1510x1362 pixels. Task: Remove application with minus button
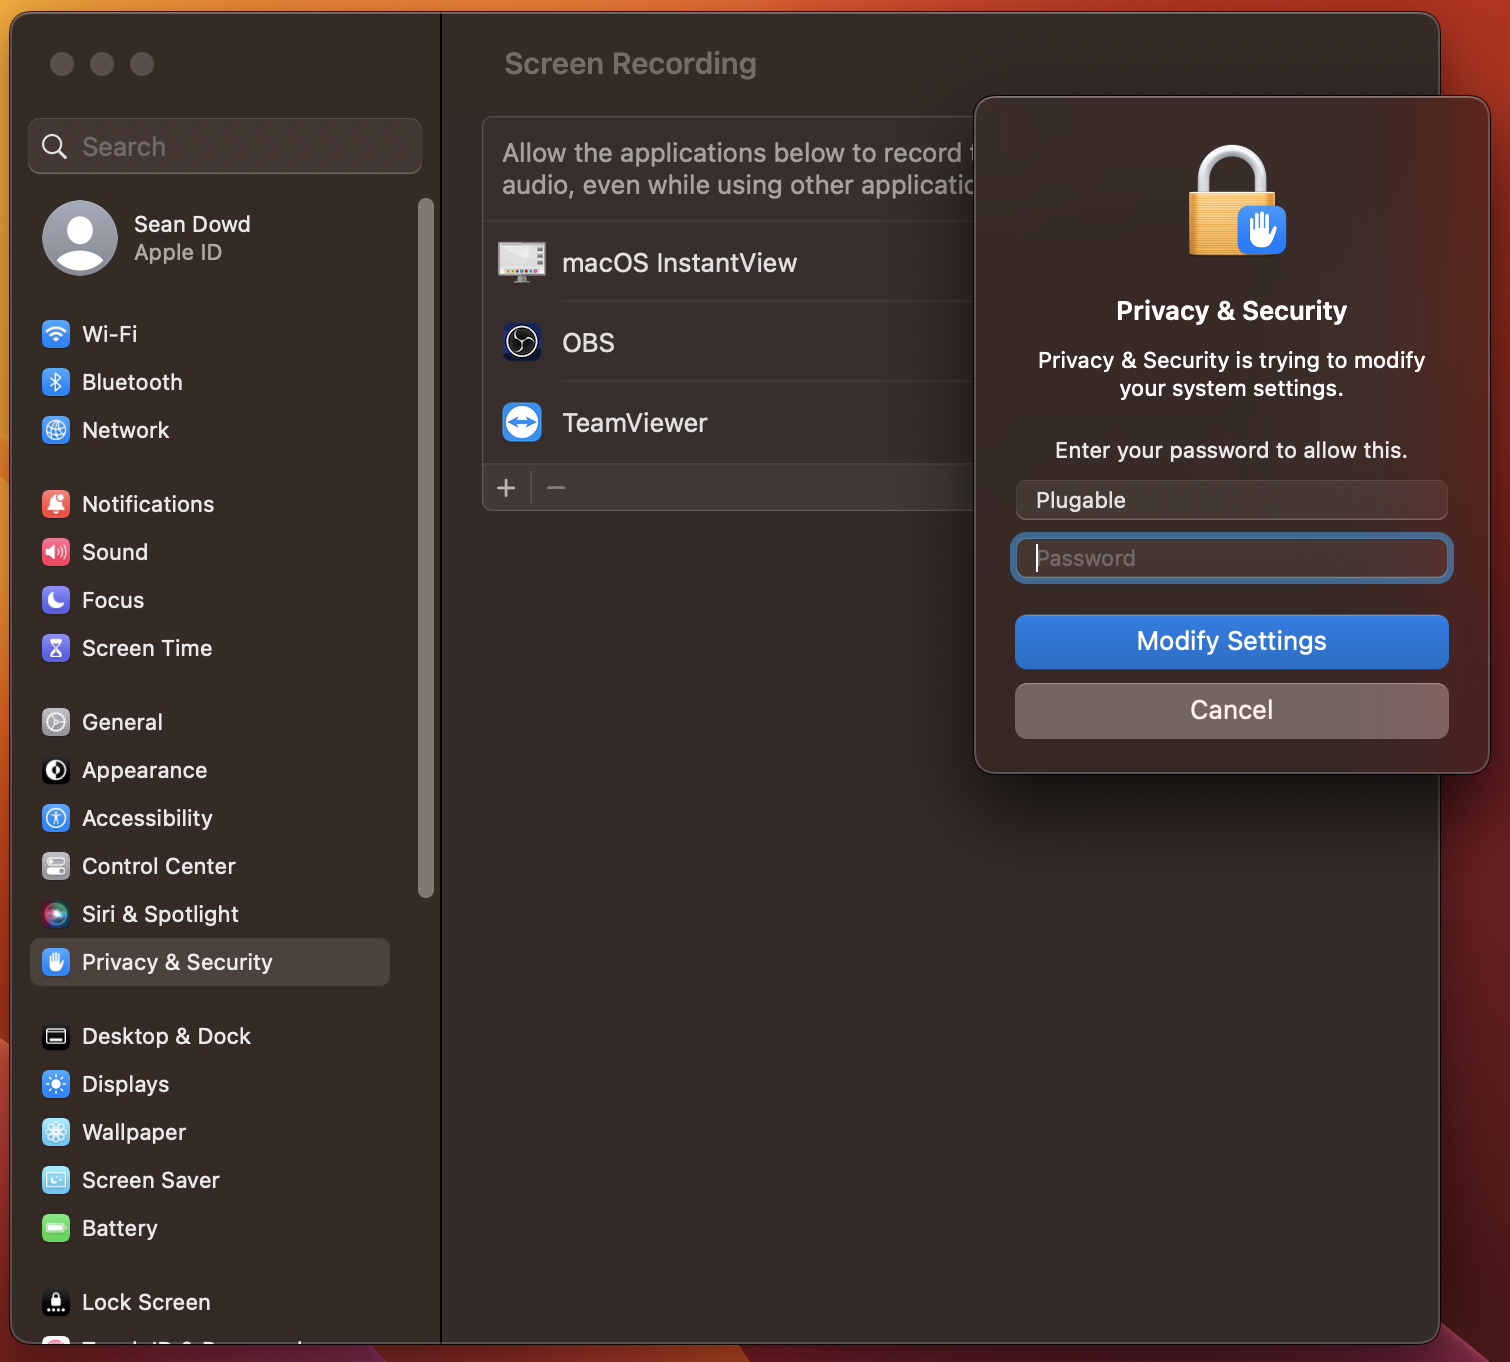556,487
